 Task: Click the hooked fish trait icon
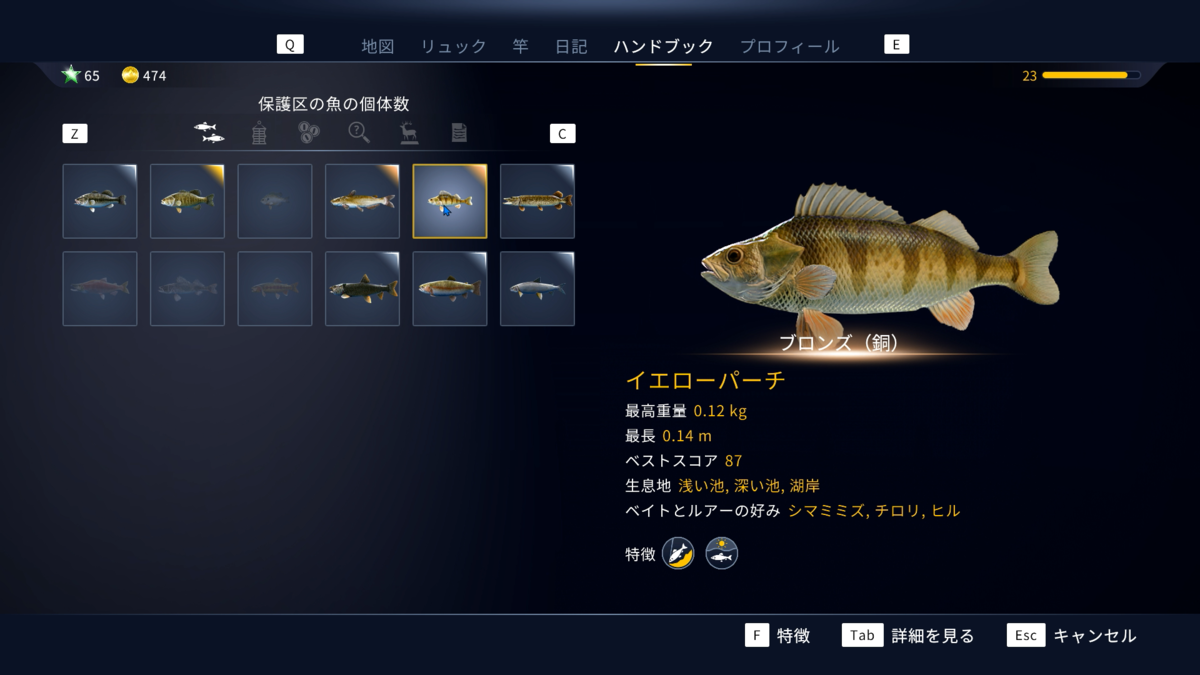tap(678, 553)
